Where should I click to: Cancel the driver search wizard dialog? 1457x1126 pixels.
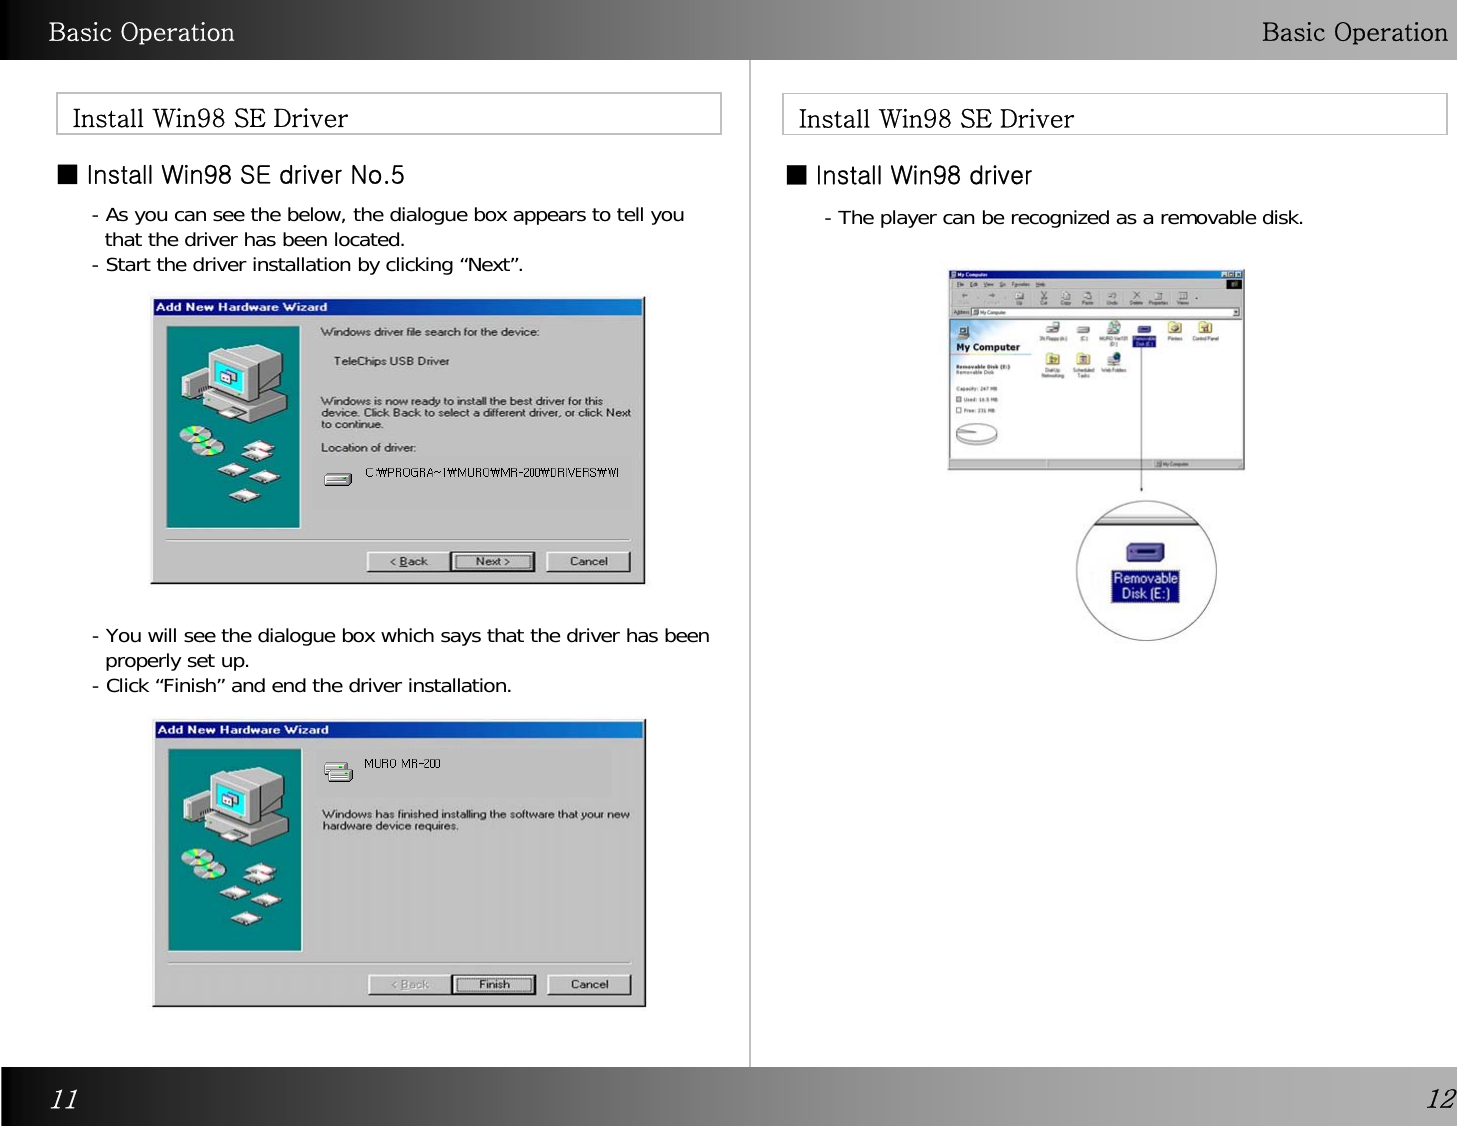point(589,562)
